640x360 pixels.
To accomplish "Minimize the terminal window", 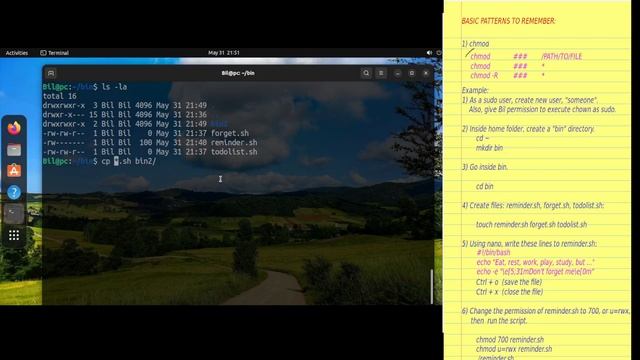I will click(398, 73).
